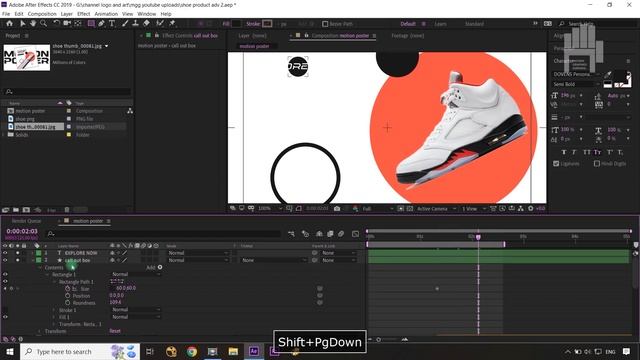The image size is (640, 360).
Task: Activate the Roto Brush tool
Action: (x=160, y=24)
